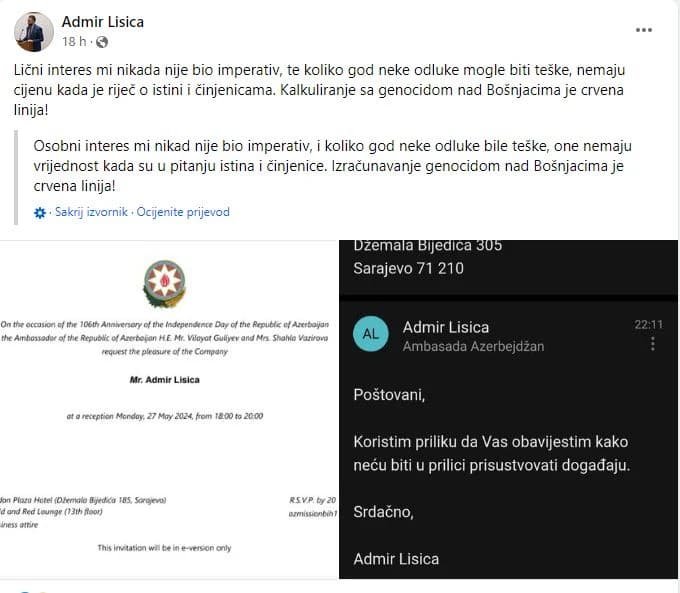Screen dimensions: 680x593
Task: Open the dark email screenshot image
Action: [x=508, y=409]
